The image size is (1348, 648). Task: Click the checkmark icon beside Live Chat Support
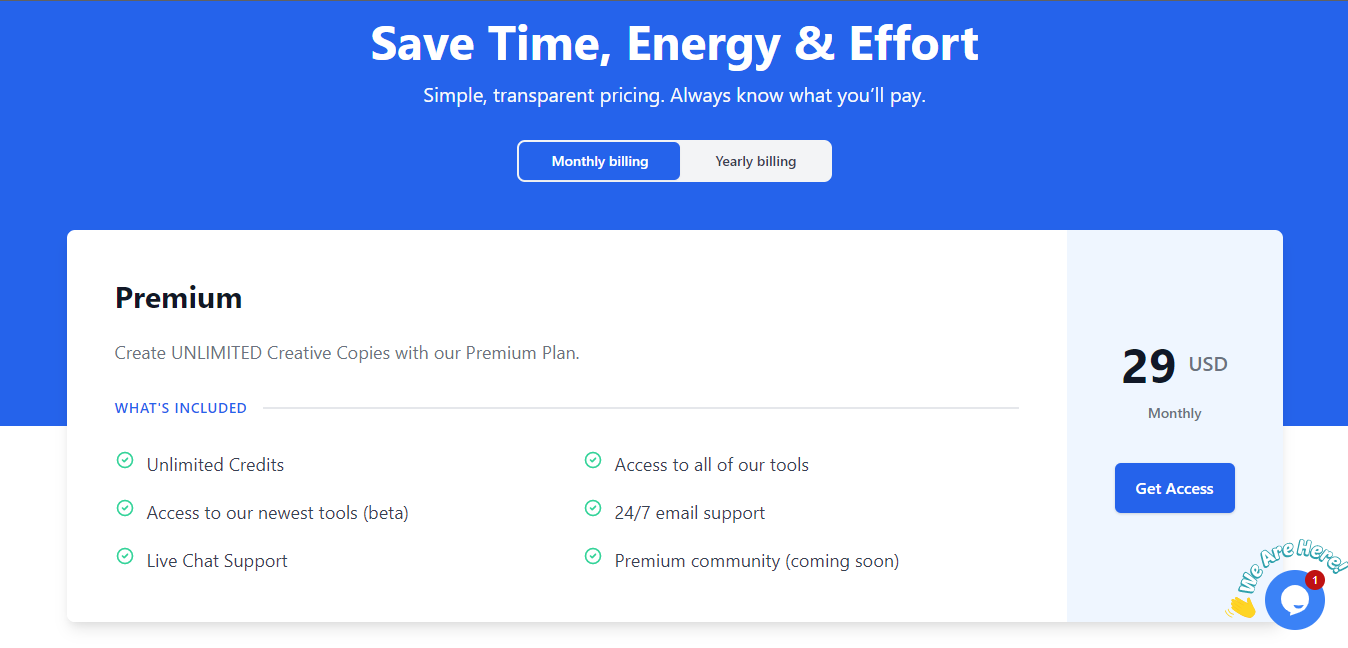pyautogui.click(x=125, y=557)
